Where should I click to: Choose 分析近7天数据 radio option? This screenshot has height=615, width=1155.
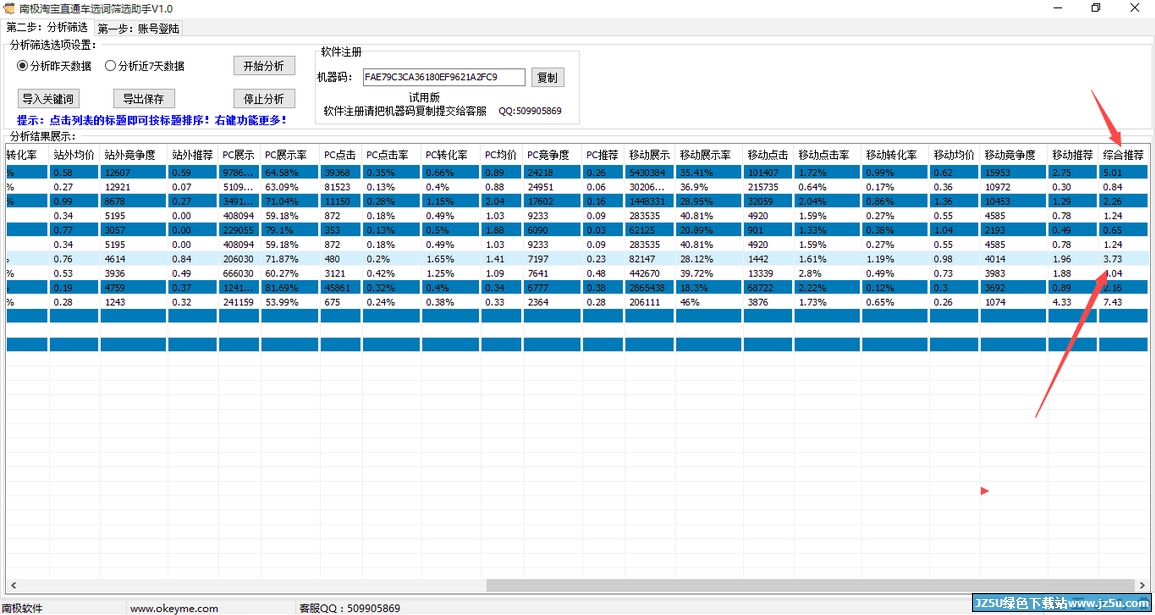click(x=144, y=66)
